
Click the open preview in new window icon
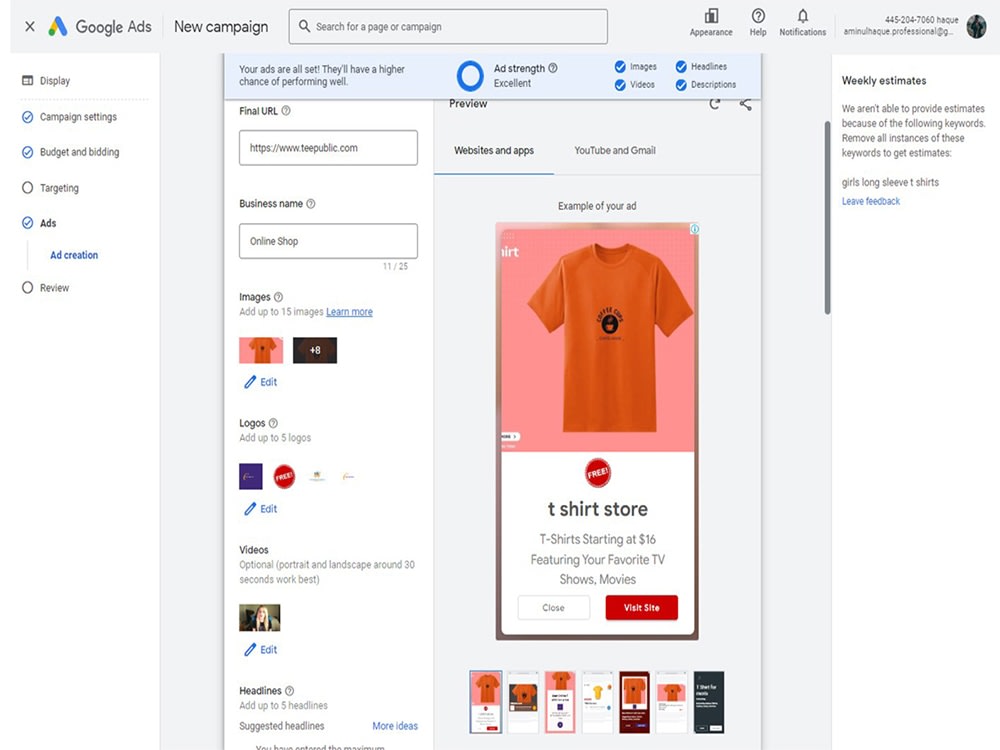point(715,104)
